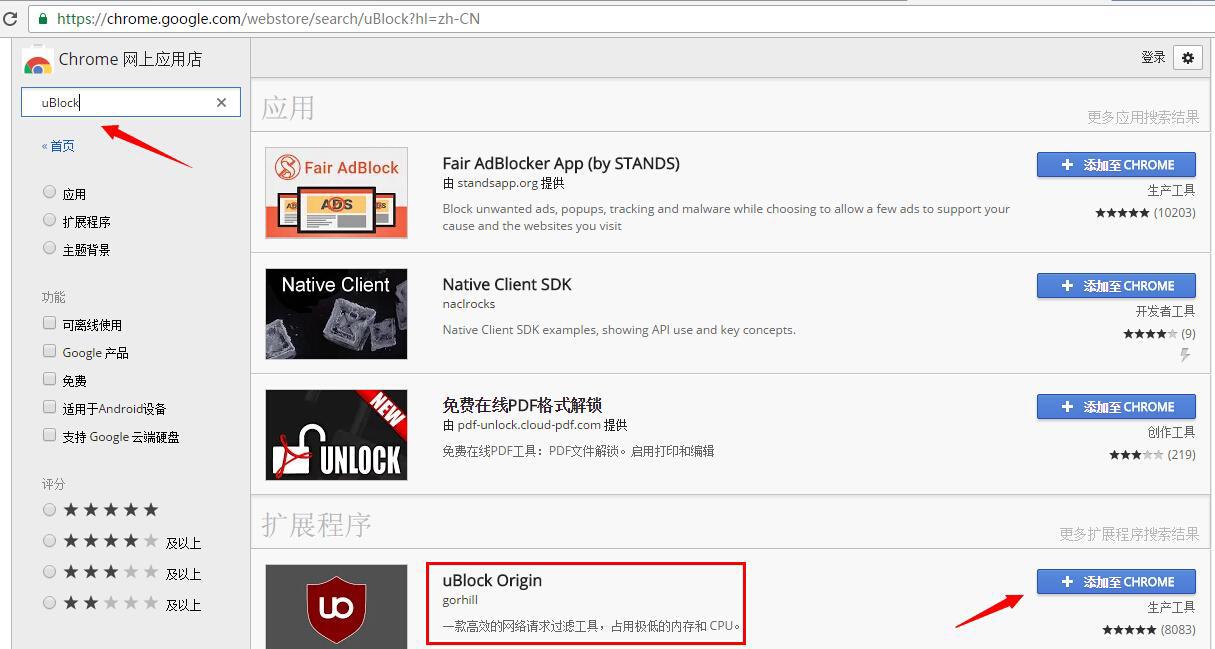Open the settings gear menu
This screenshot has width=1215, height=649.
[1188, 57]
